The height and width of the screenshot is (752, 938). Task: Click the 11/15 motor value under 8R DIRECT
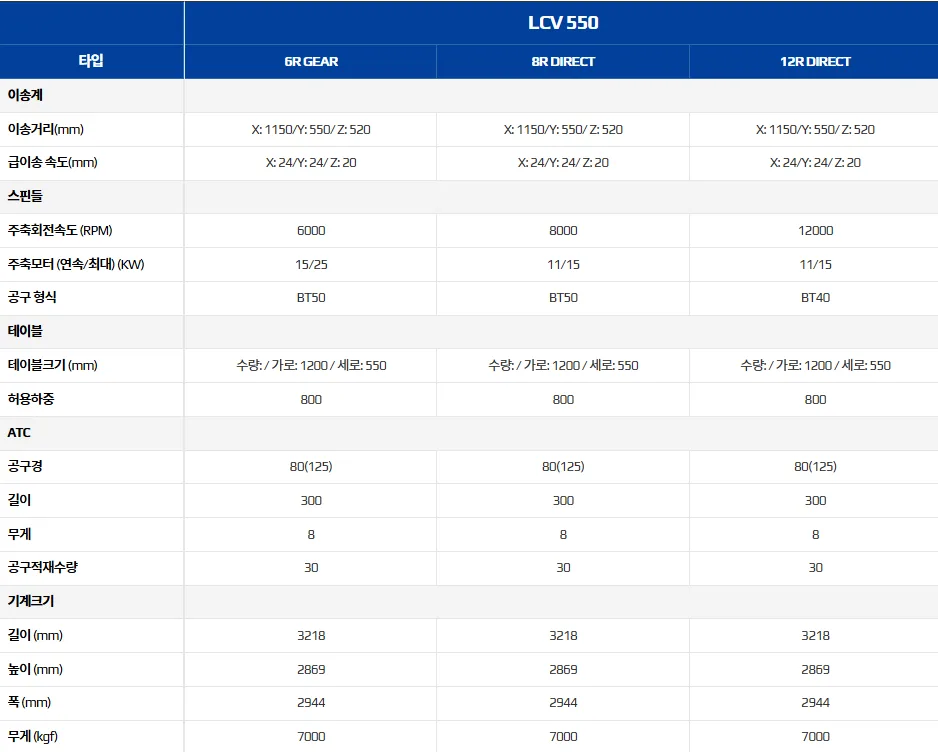pos(563,264)
